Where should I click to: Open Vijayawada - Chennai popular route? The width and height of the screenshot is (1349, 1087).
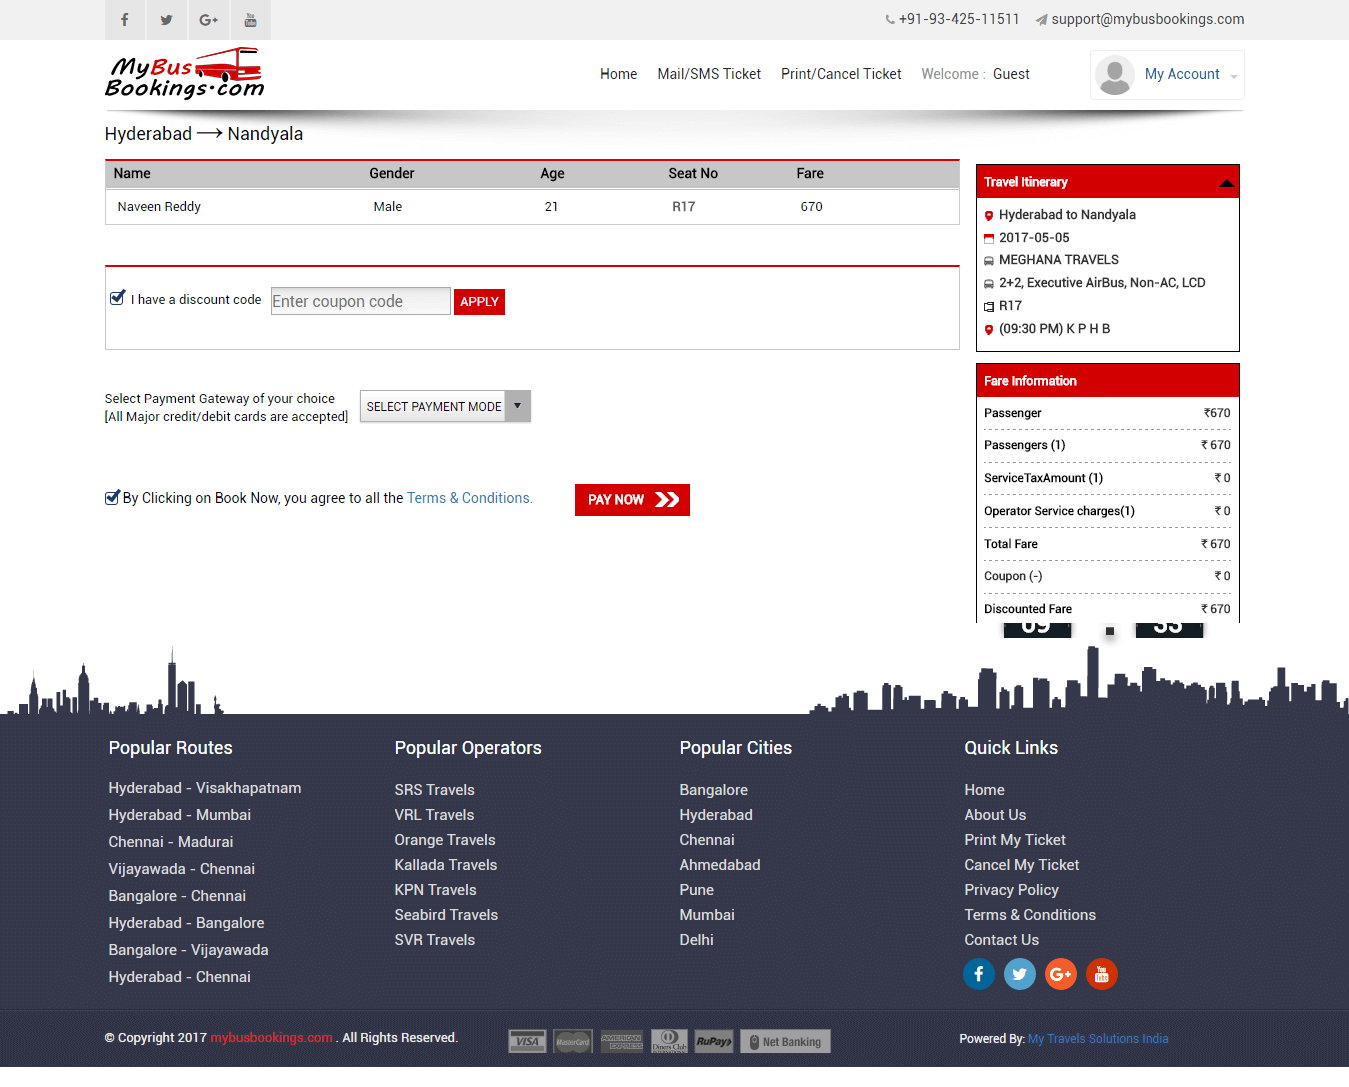click(x=182, y=869)
